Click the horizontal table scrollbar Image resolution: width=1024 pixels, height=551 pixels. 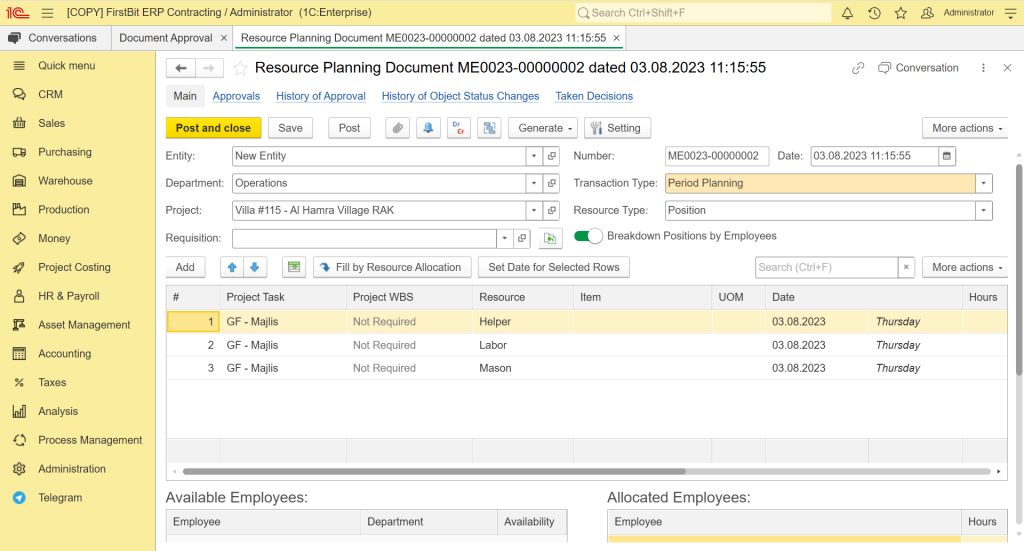[x=434, y=471]
